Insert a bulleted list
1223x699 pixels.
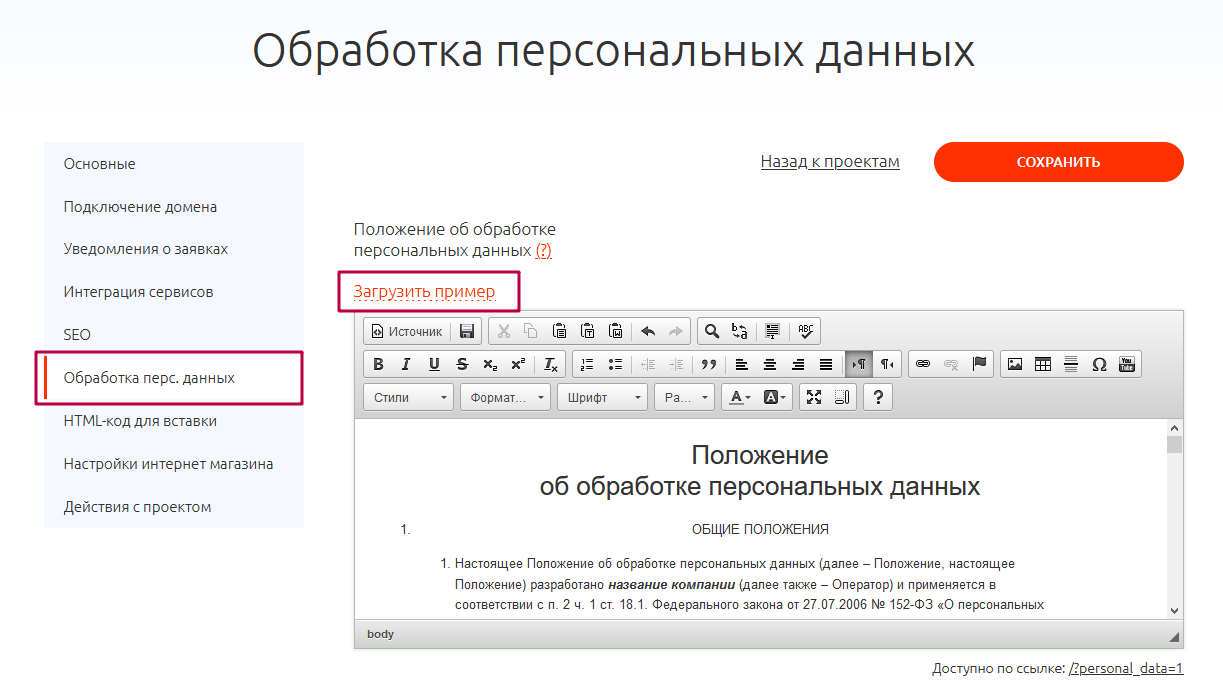coord(615,364)
